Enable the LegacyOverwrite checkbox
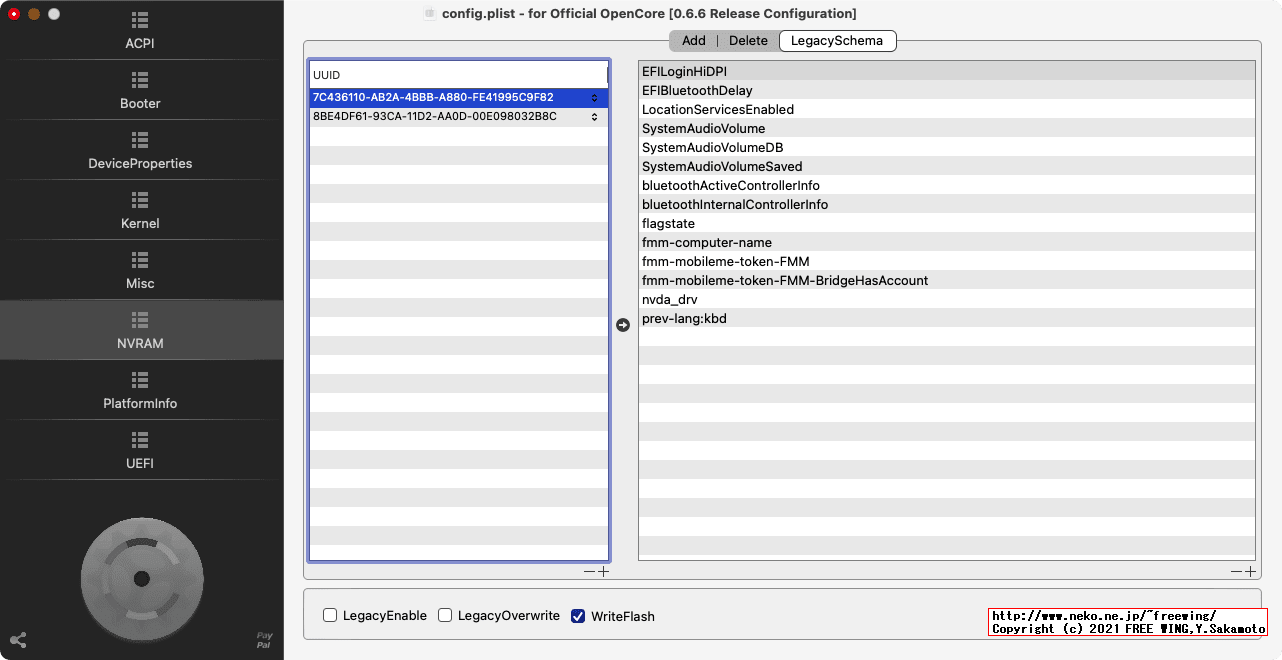Image resolution: width=1282 pixels, height=660 pixels. tap(445, 616)
